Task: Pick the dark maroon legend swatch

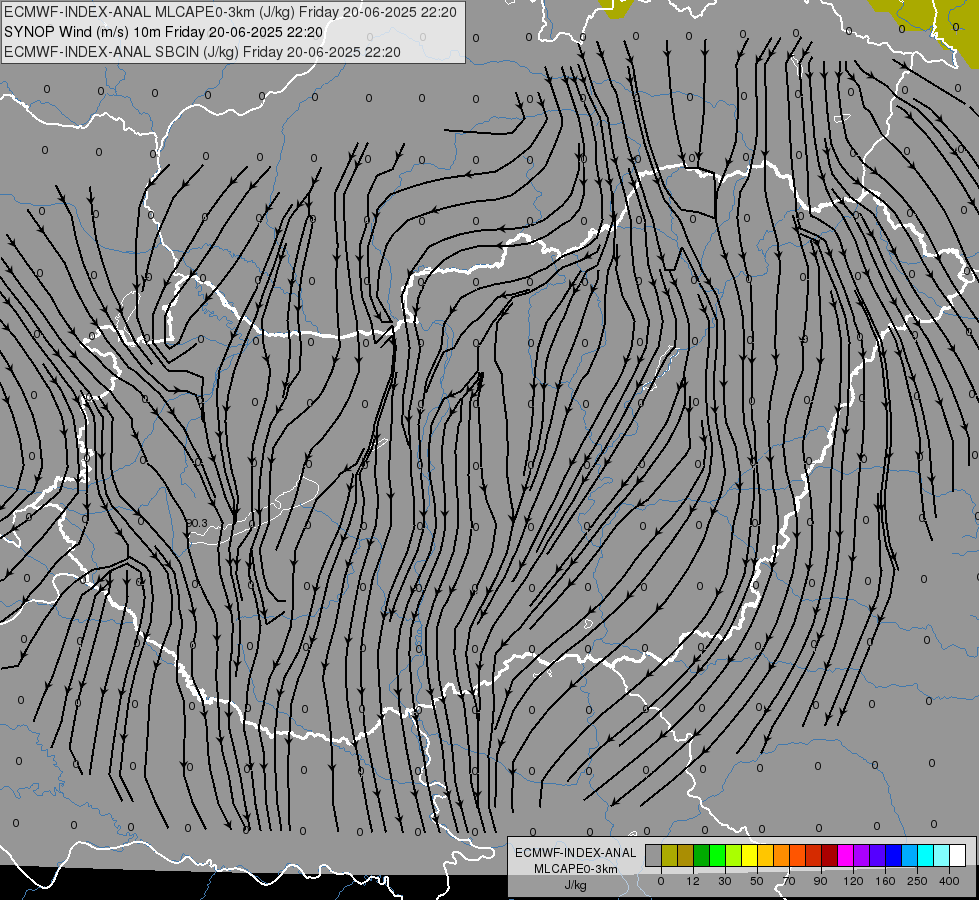Action: click(x=829, y=855)
